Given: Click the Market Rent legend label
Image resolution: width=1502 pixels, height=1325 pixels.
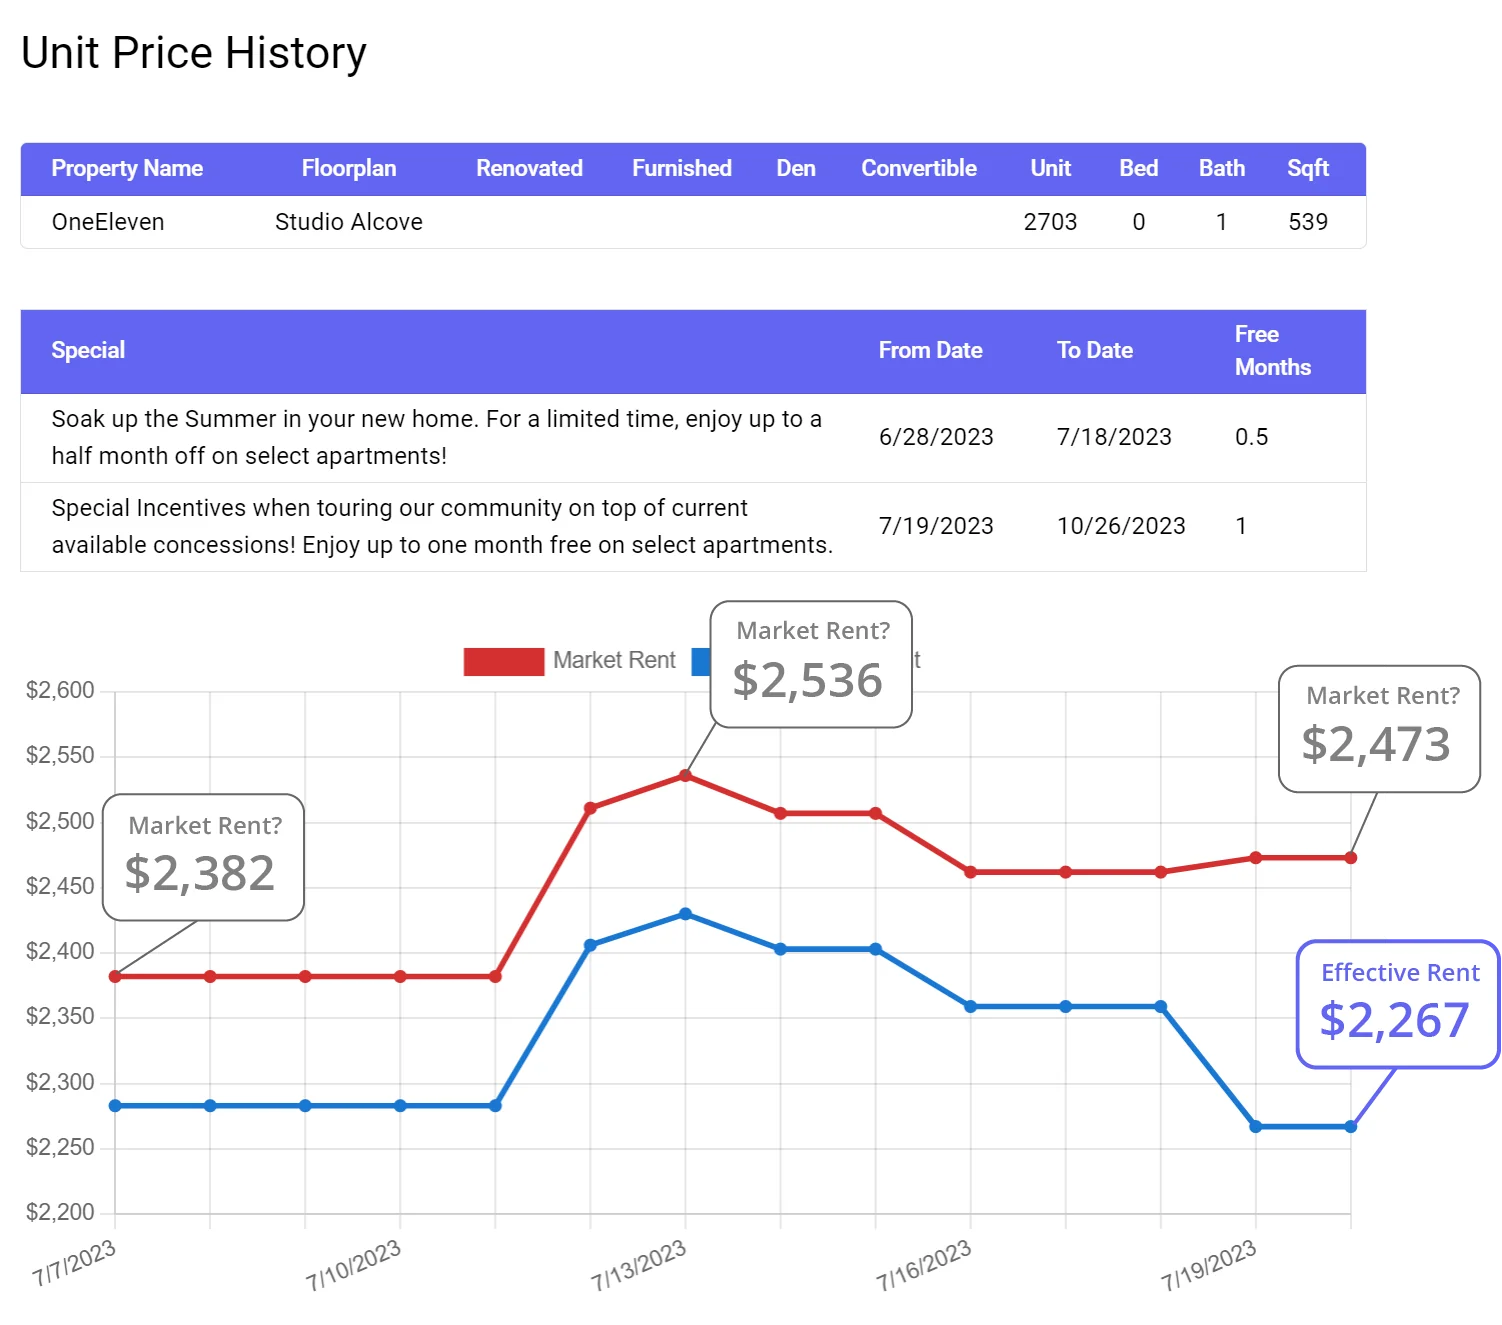Looking at the screenshot, I should (614, 660).
